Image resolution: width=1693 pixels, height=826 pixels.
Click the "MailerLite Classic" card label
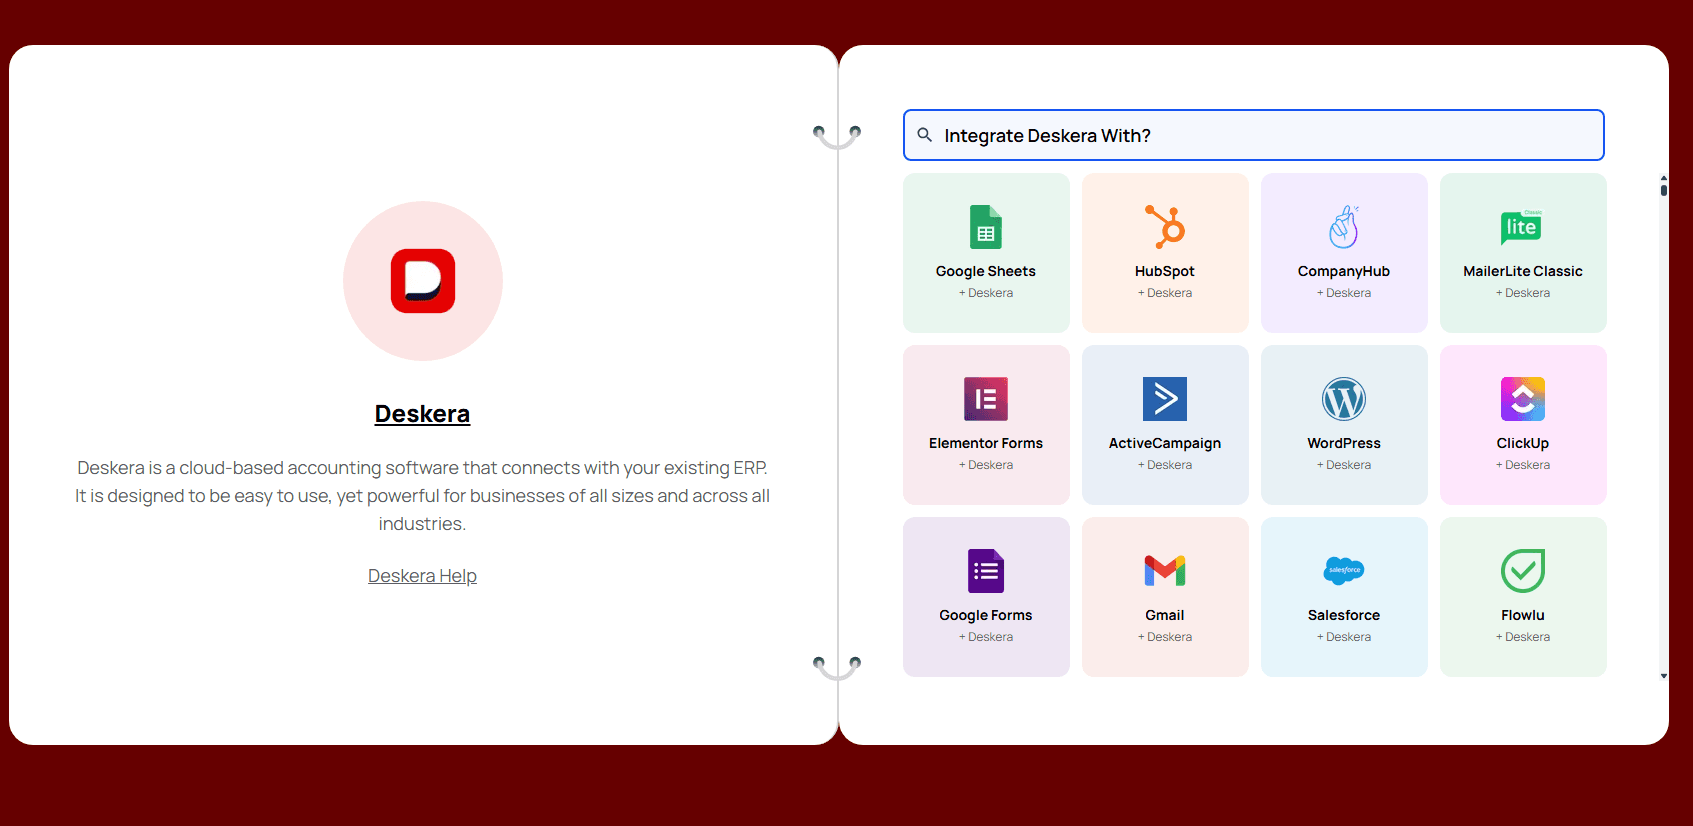pos(1523,271)
